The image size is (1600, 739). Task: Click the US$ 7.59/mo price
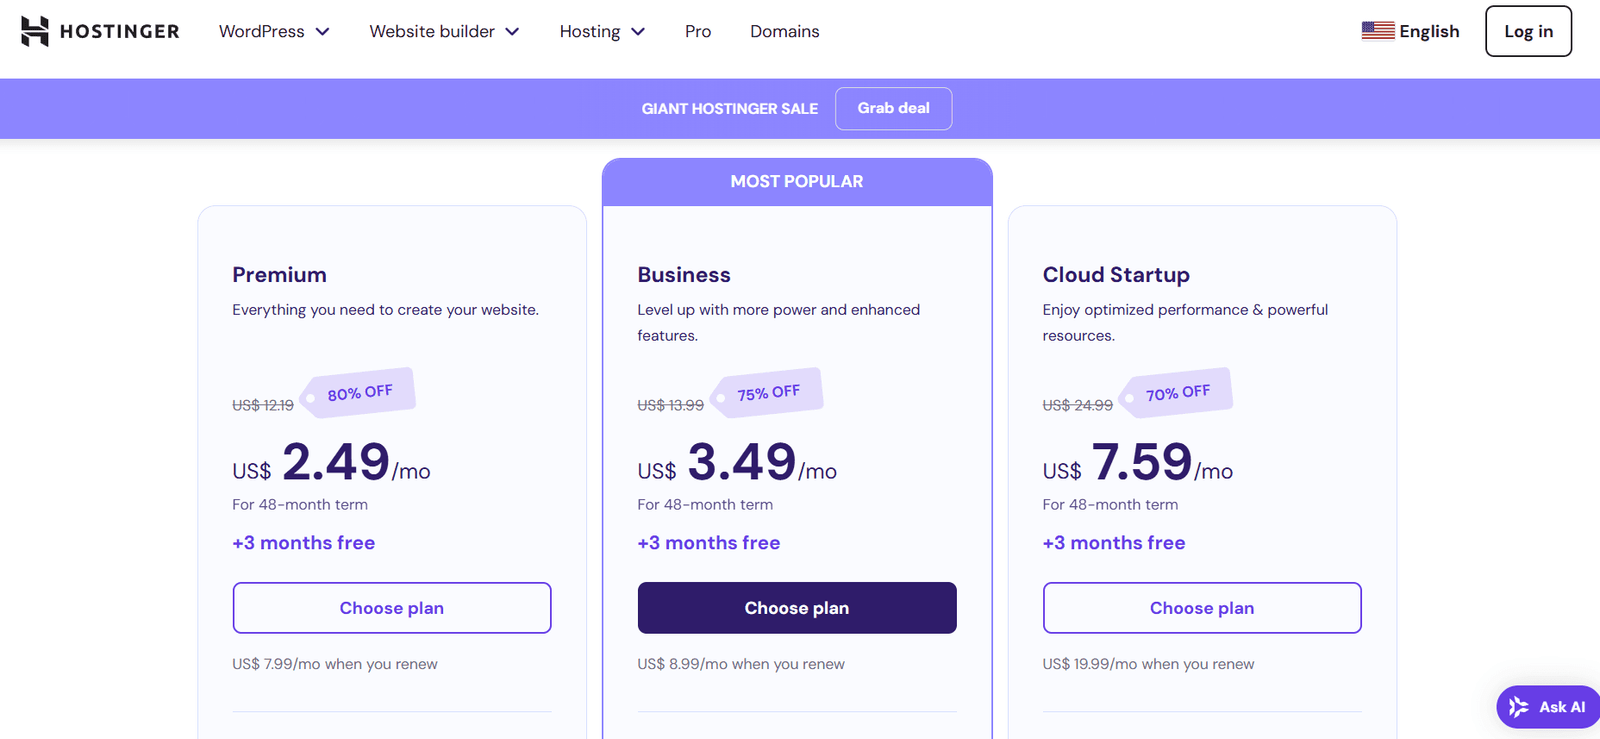click(x=1138, y=463)
